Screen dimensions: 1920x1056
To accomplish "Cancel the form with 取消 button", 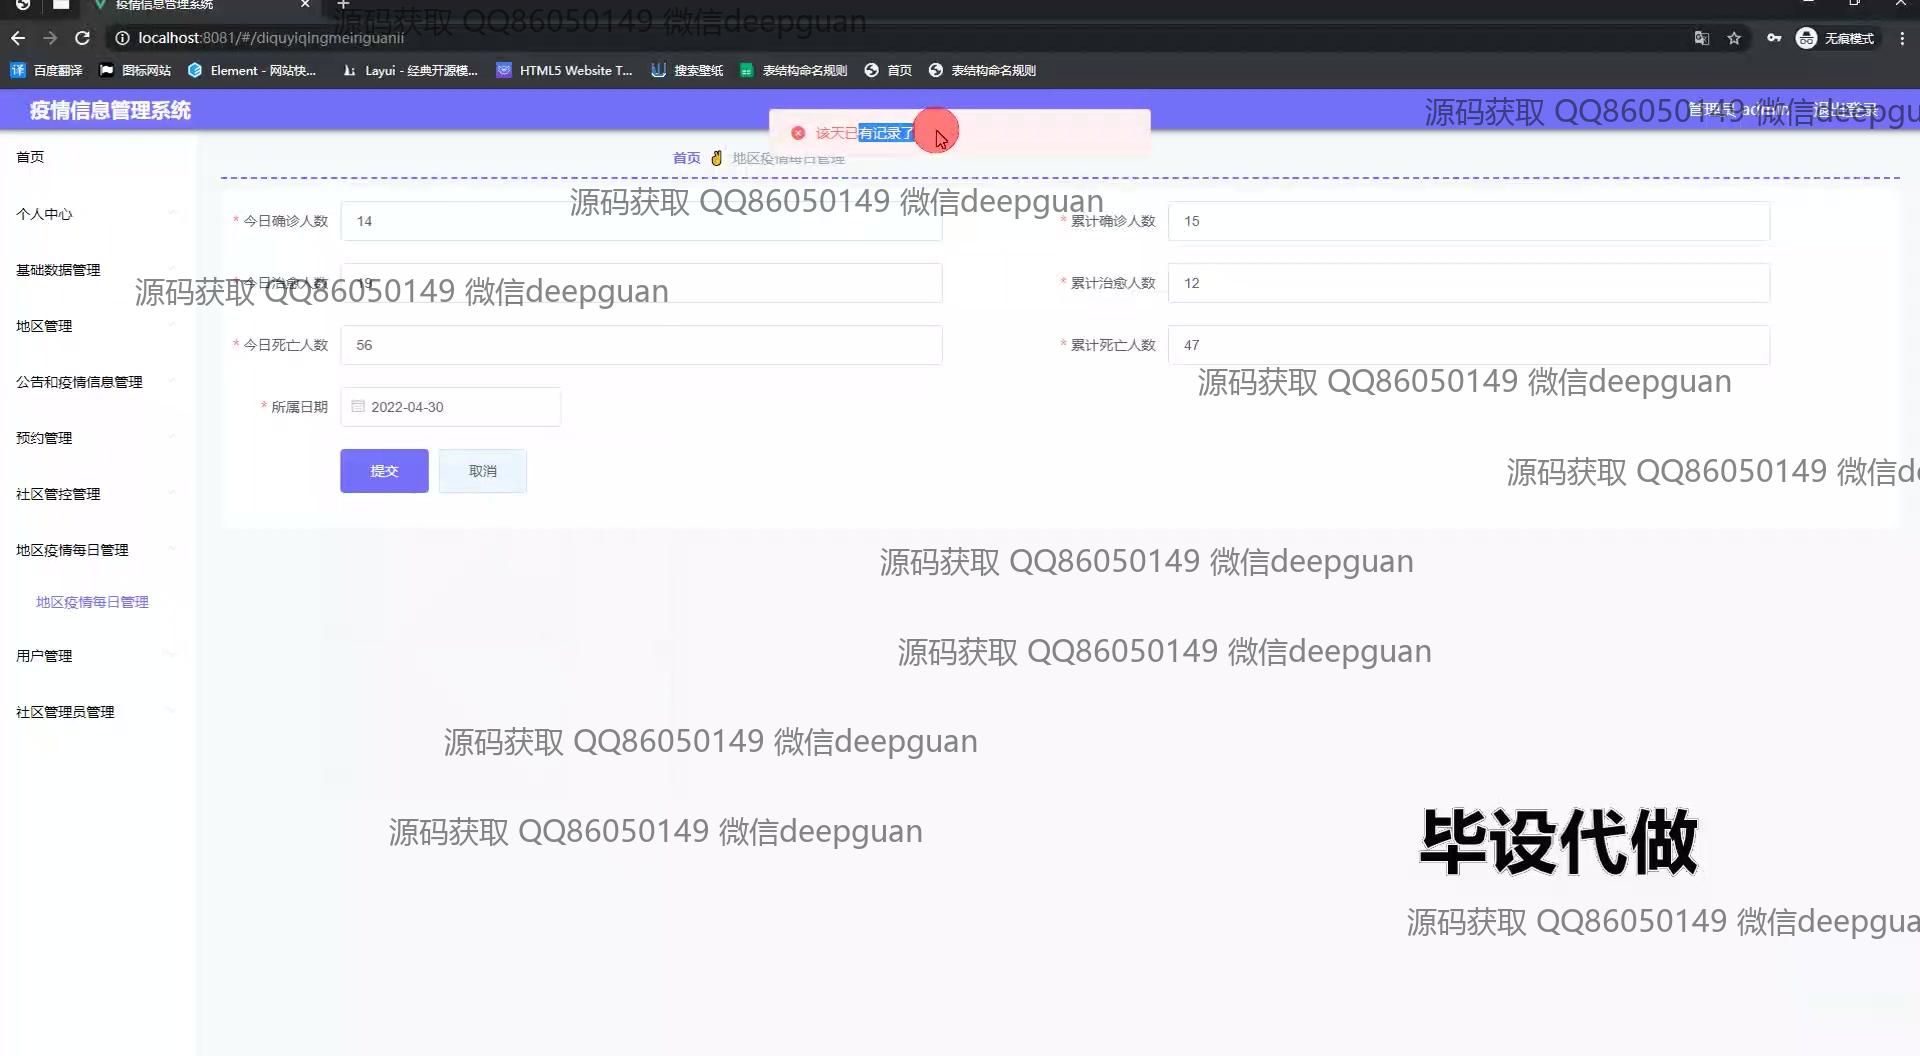I will pos(482,471).
